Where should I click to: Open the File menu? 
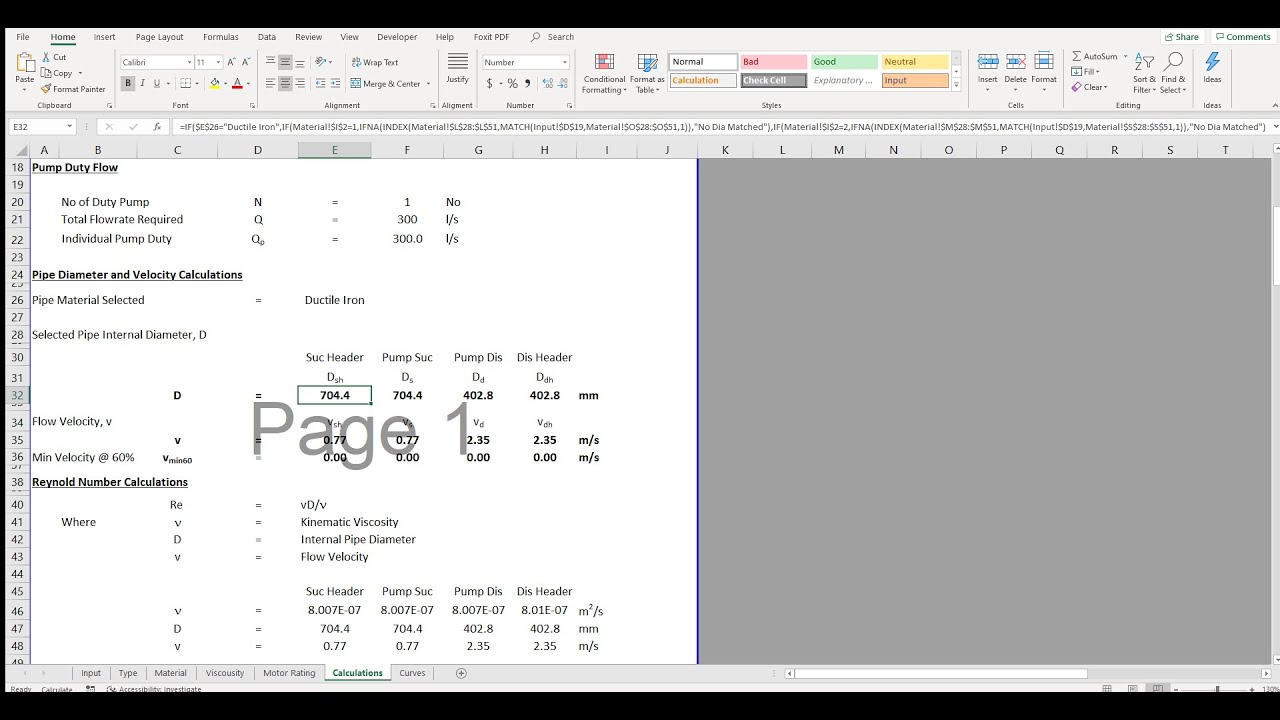pyautogui.click(x=23, y=37)
